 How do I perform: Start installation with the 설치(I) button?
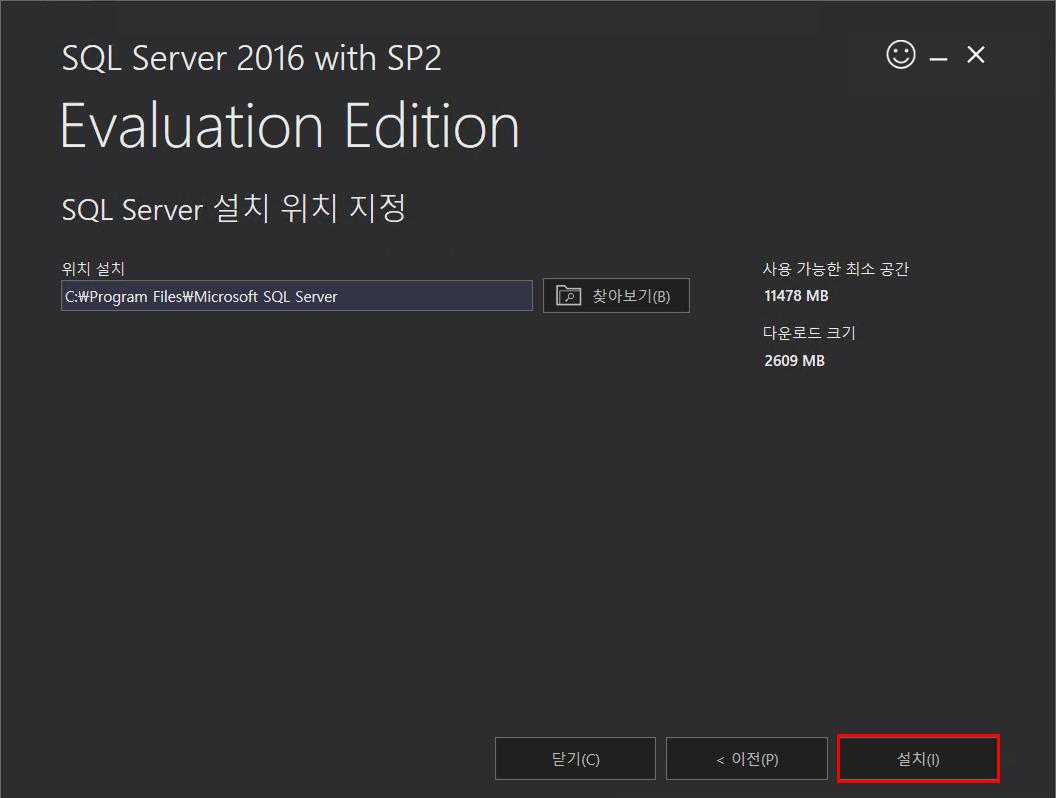[x=918, y=758]
